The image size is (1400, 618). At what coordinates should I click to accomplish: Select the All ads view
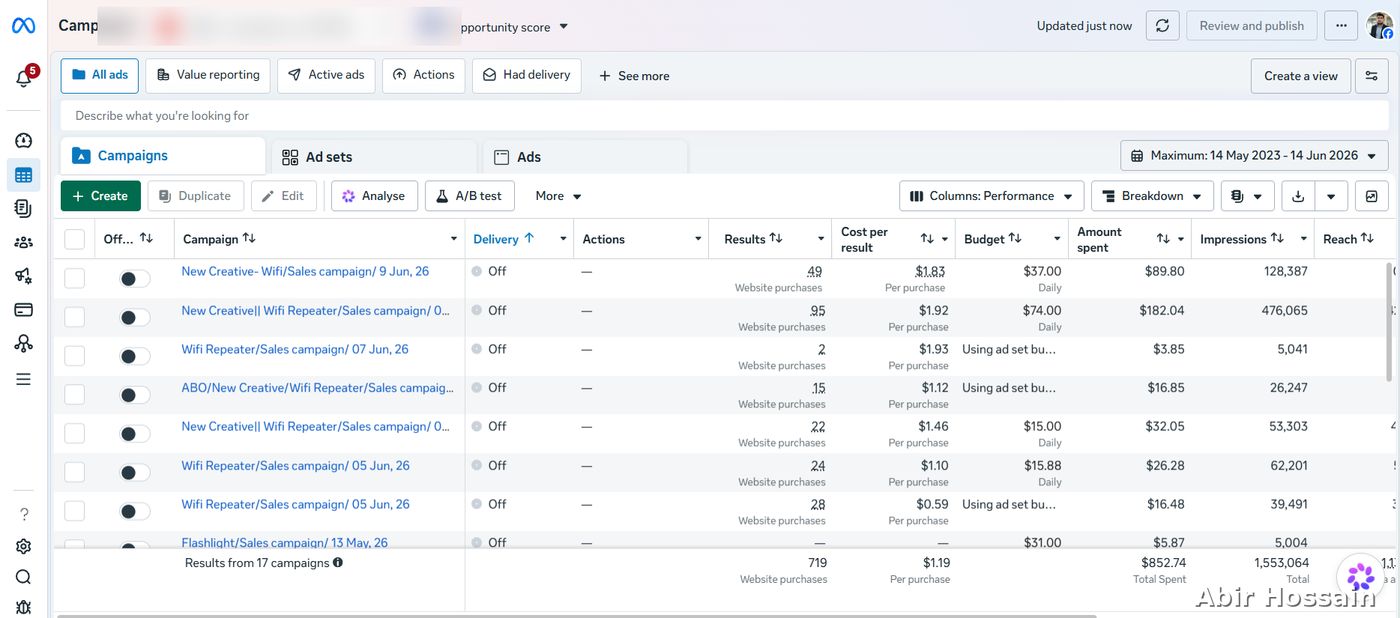(100, 75)
